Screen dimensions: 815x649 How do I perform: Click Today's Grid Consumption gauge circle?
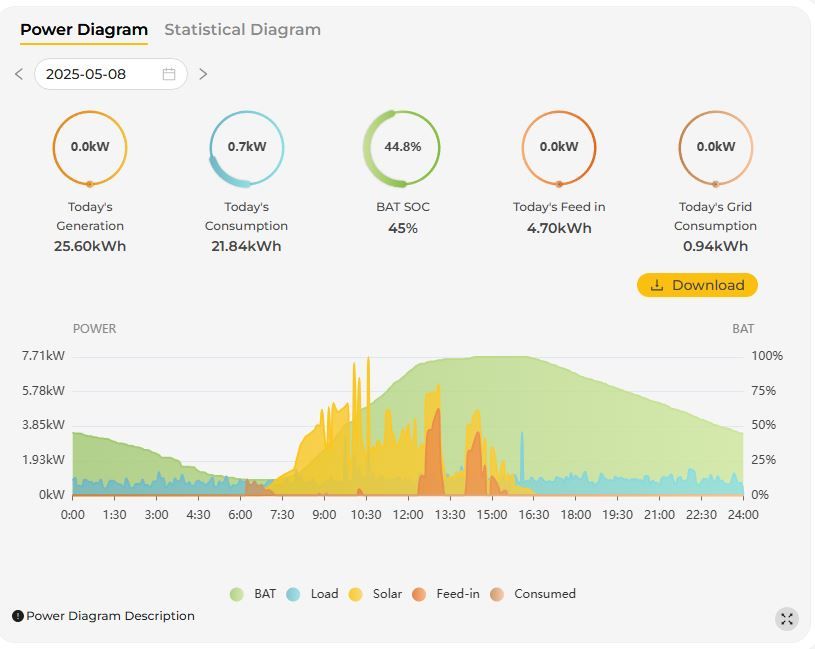tap(715, 147)
